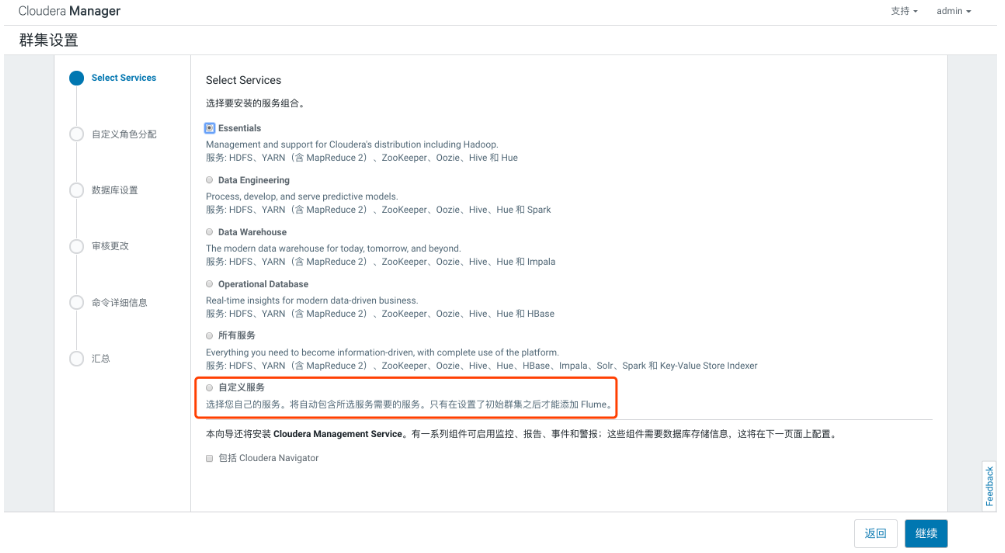The width and height of the screenshot is (1005, 553).
Task: Go to 汇总 step label
Action: coord(101,358)
